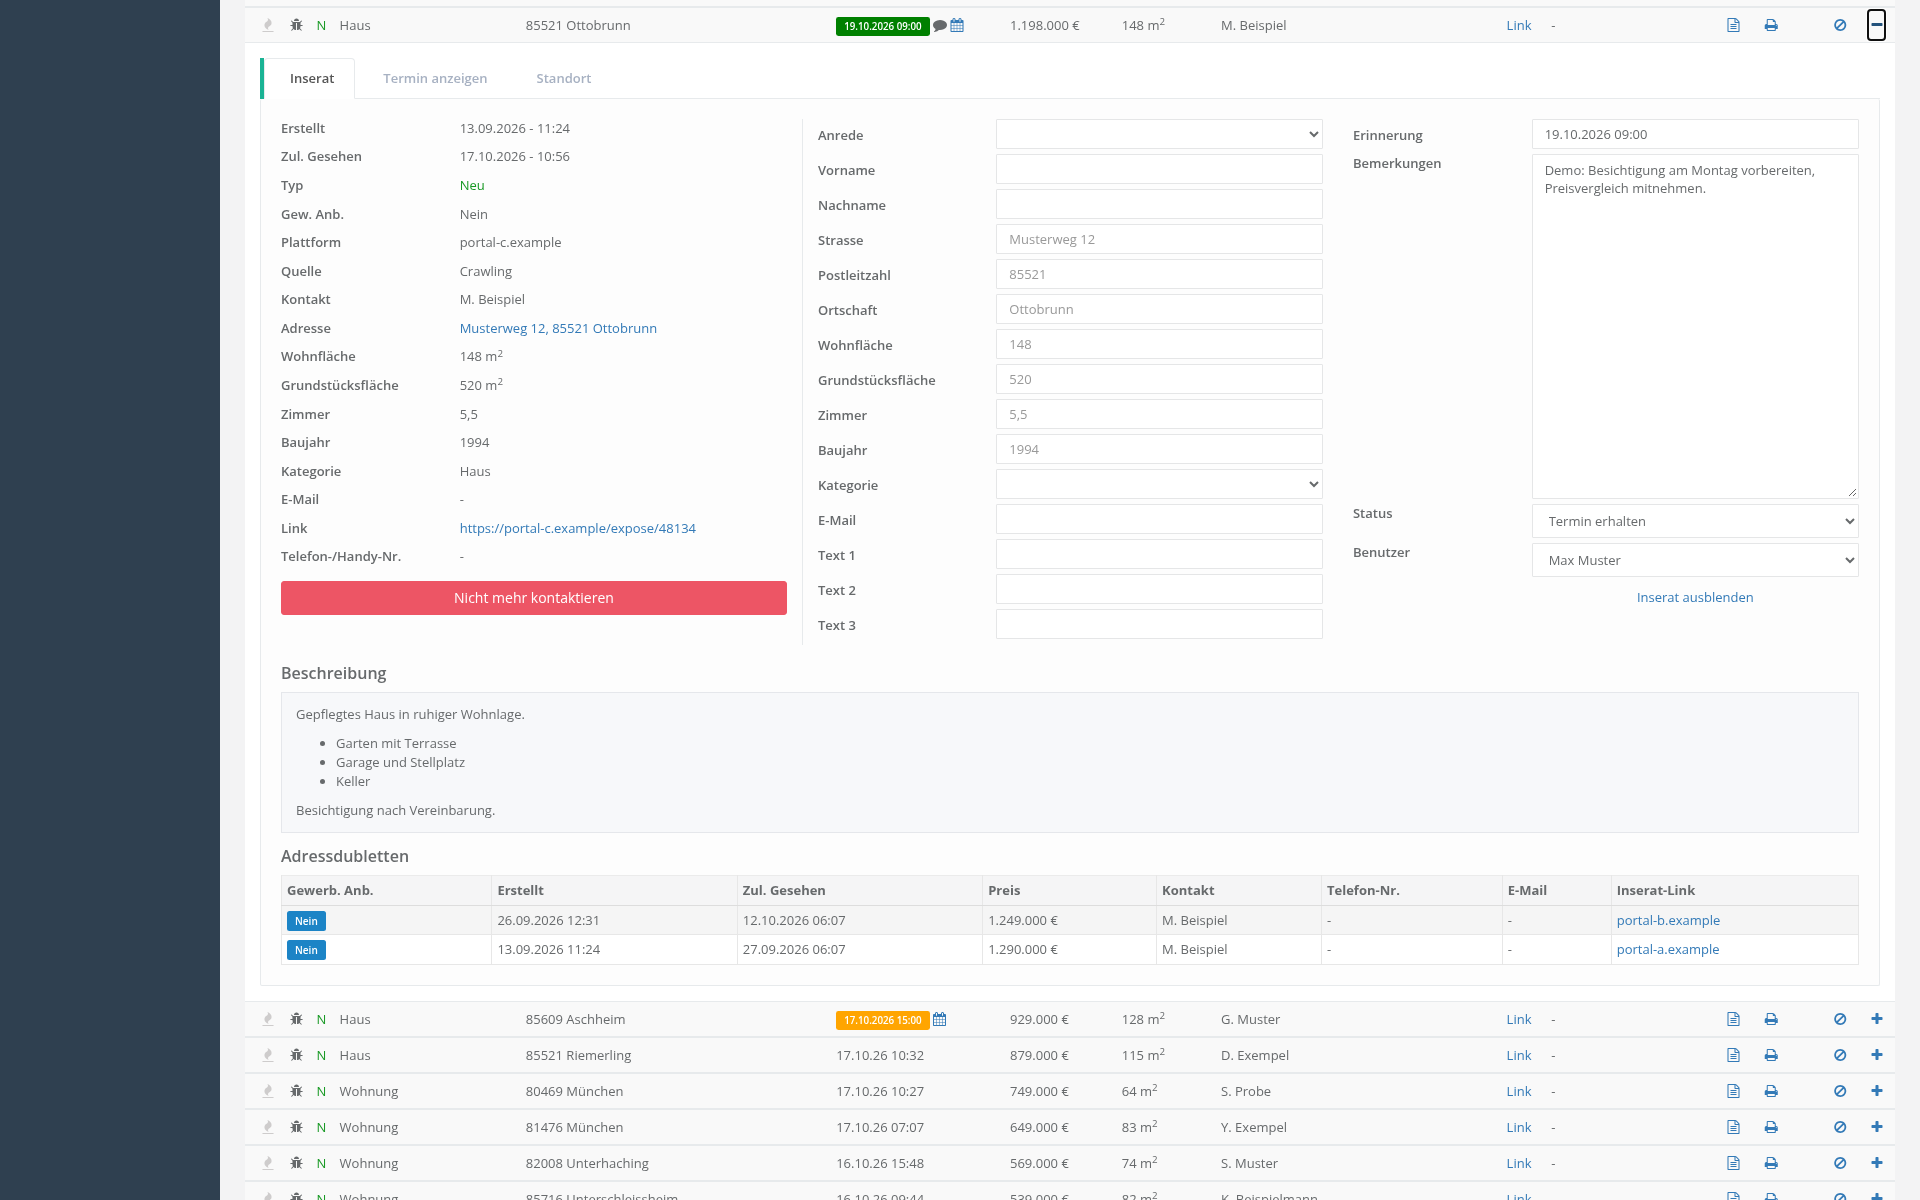This screenshot has height=1200, width=1920.
Task: Open the portal-c.example expose link
Action: click(x=578, y=528)
